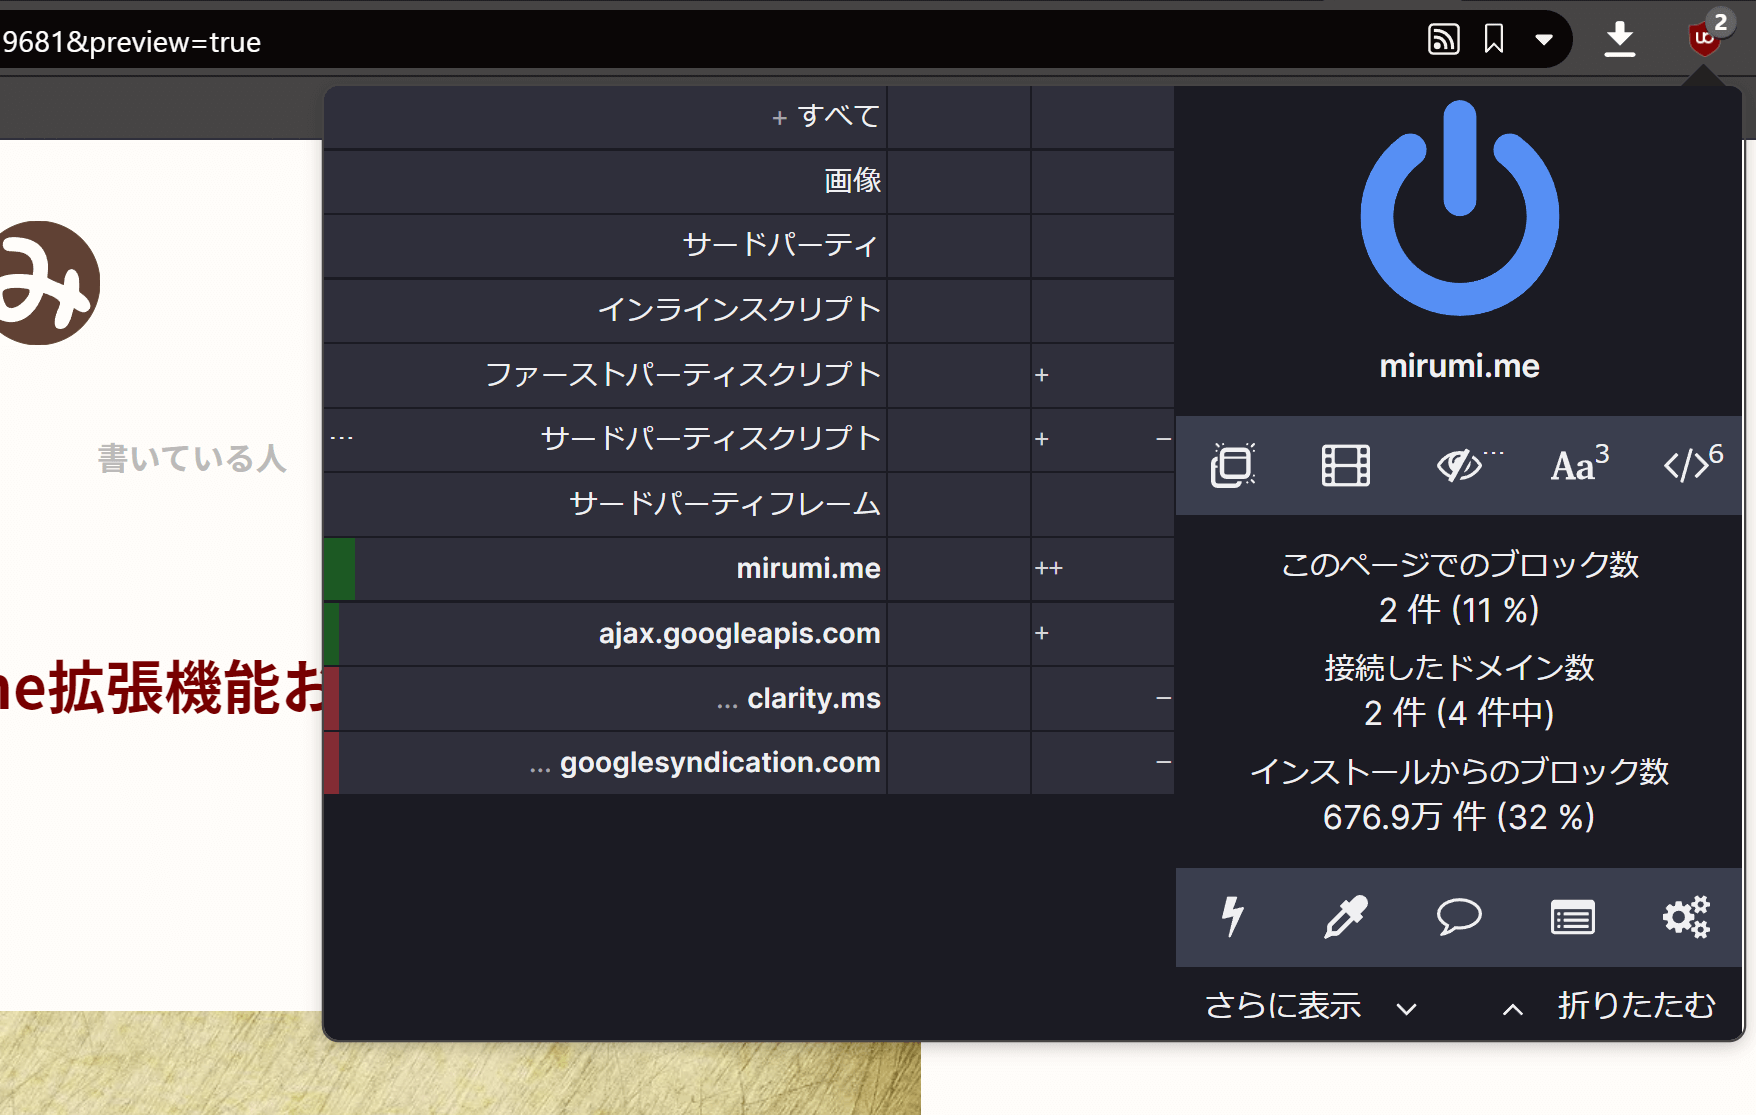Image resolution: width=1756 pixels, height=1115 pixels.
Task: Click the ajax.googleapis.com domain row
Action: point(605,633)
